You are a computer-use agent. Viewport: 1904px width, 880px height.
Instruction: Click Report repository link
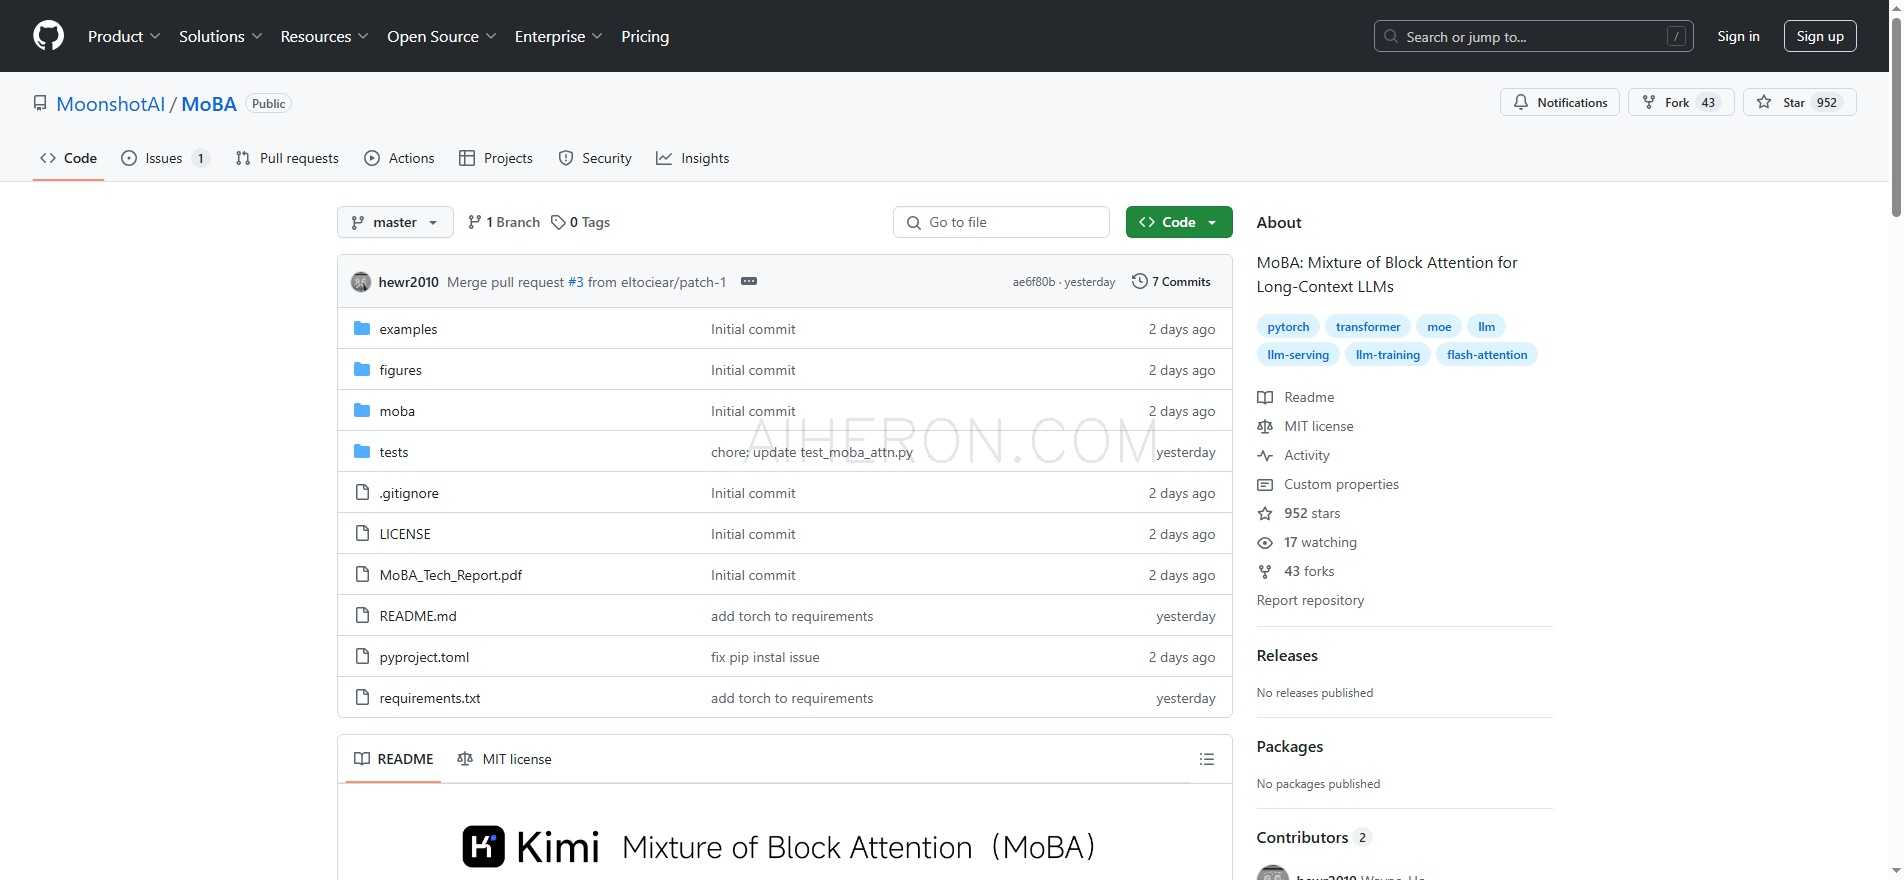[1310, 600]
